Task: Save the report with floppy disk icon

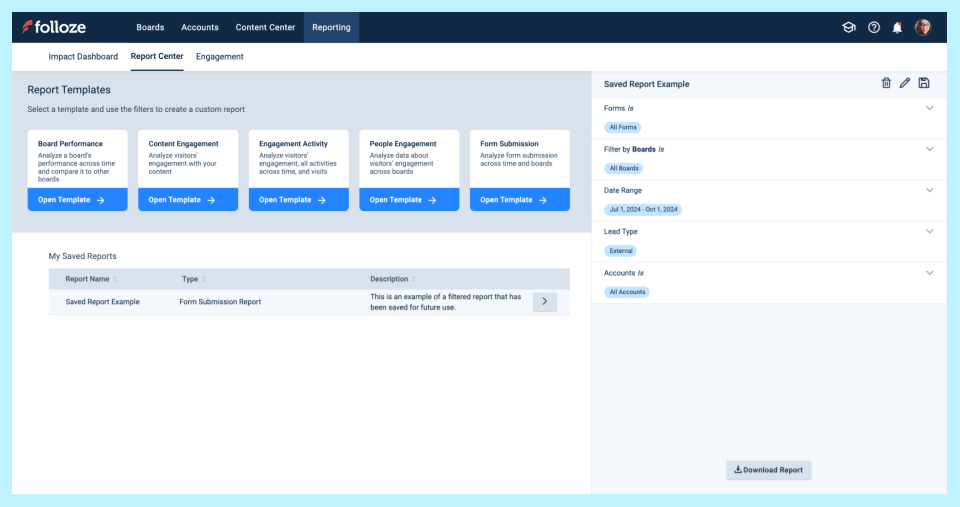Action: pos(924,83)
